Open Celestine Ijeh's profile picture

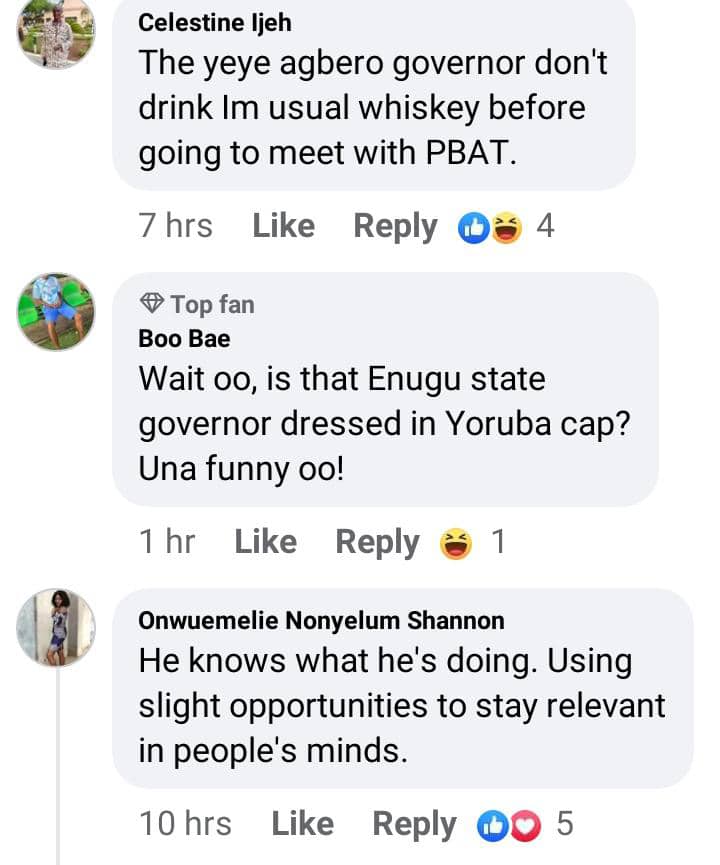pos(56,32)
